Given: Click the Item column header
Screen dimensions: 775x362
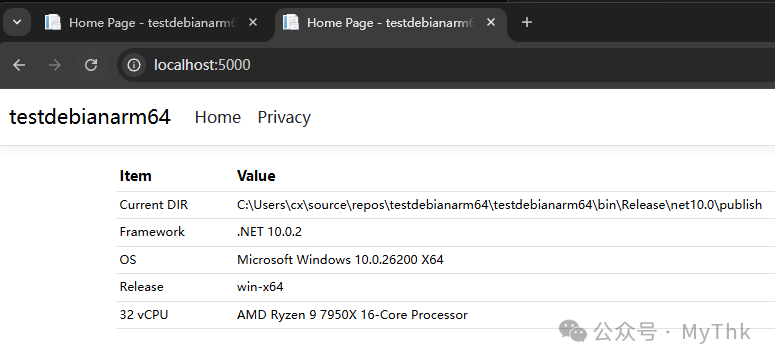Looking at the screenshot, I should [135, 176].
